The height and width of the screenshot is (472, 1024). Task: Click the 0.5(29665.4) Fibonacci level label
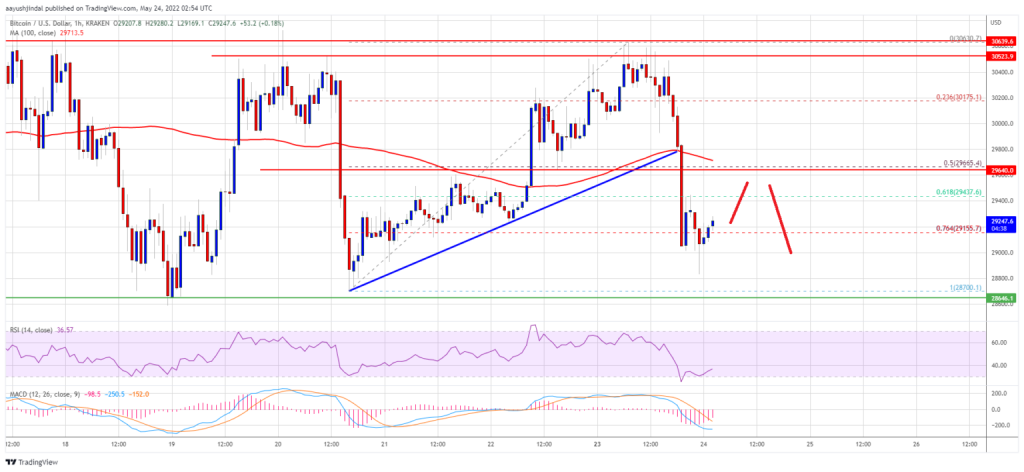(x=964, y=164)
